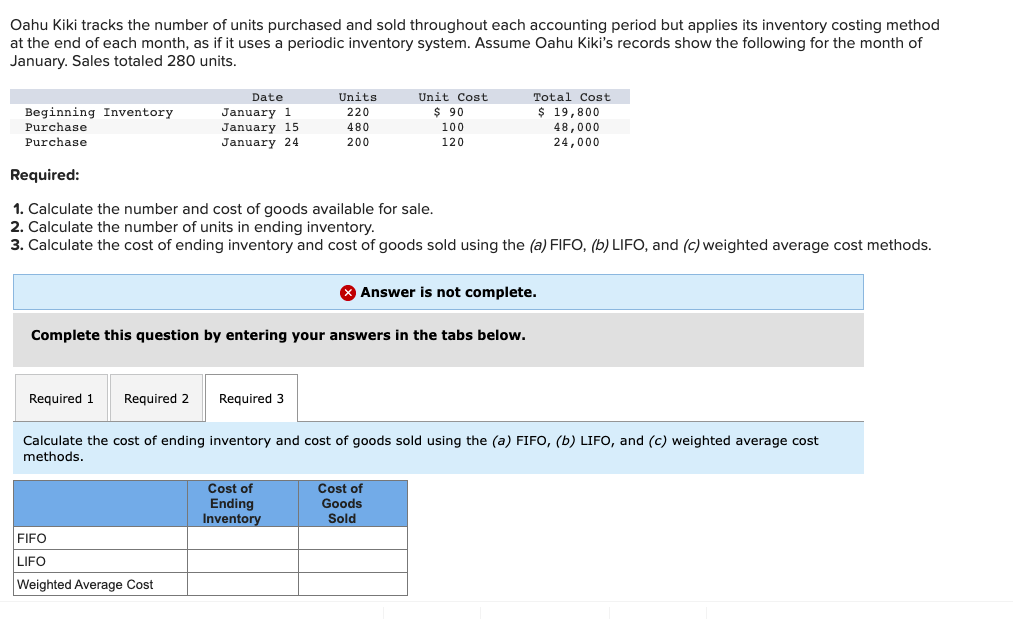The image size is (1013, 619).
Task: Click FIFO Cost of Ending Inventory cell
Action: point(243,538)
